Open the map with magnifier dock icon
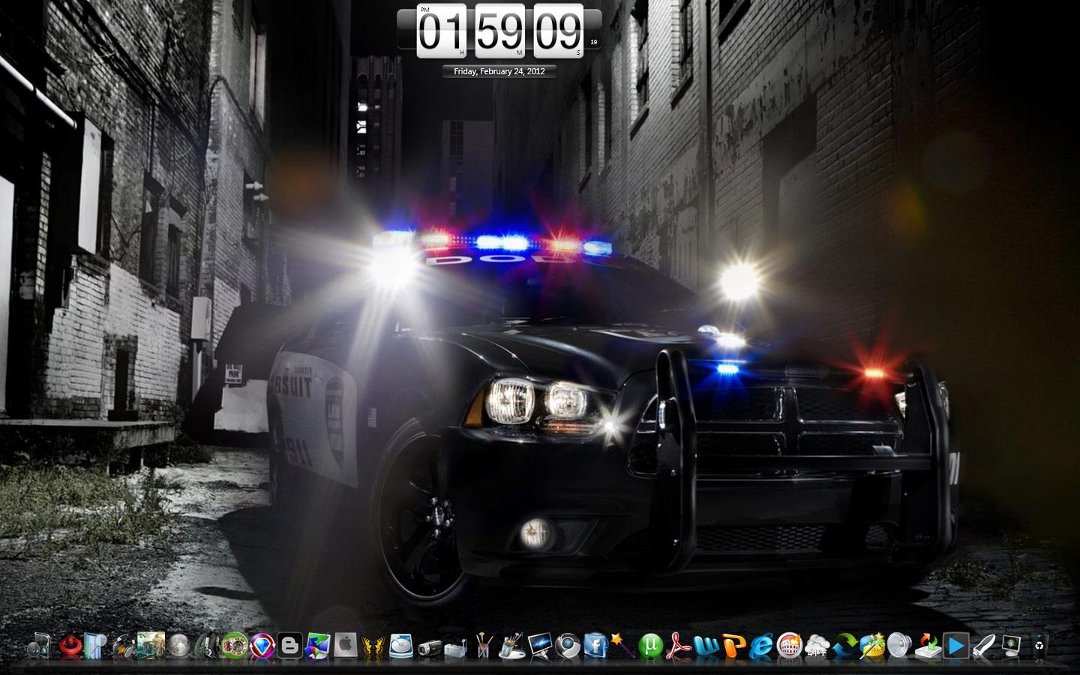Image resolution: width=1080 pixels, height=675 pixels. coord(94,645)
